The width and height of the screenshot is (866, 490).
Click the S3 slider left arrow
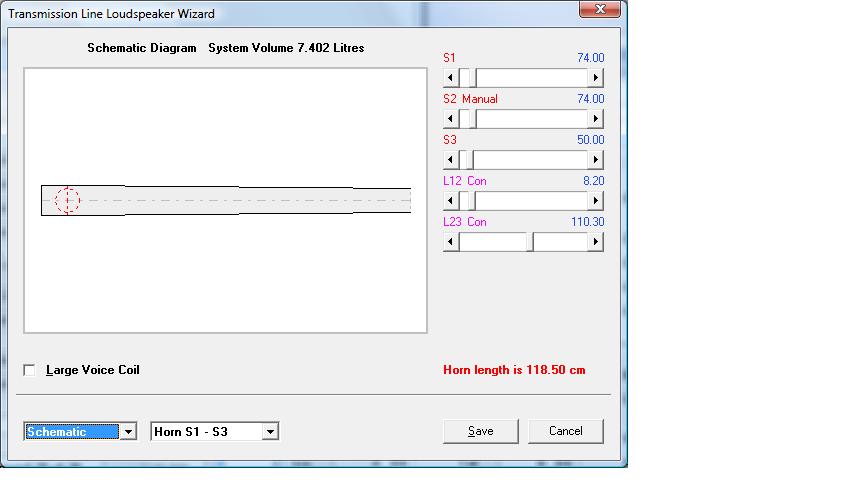point(451,160)
